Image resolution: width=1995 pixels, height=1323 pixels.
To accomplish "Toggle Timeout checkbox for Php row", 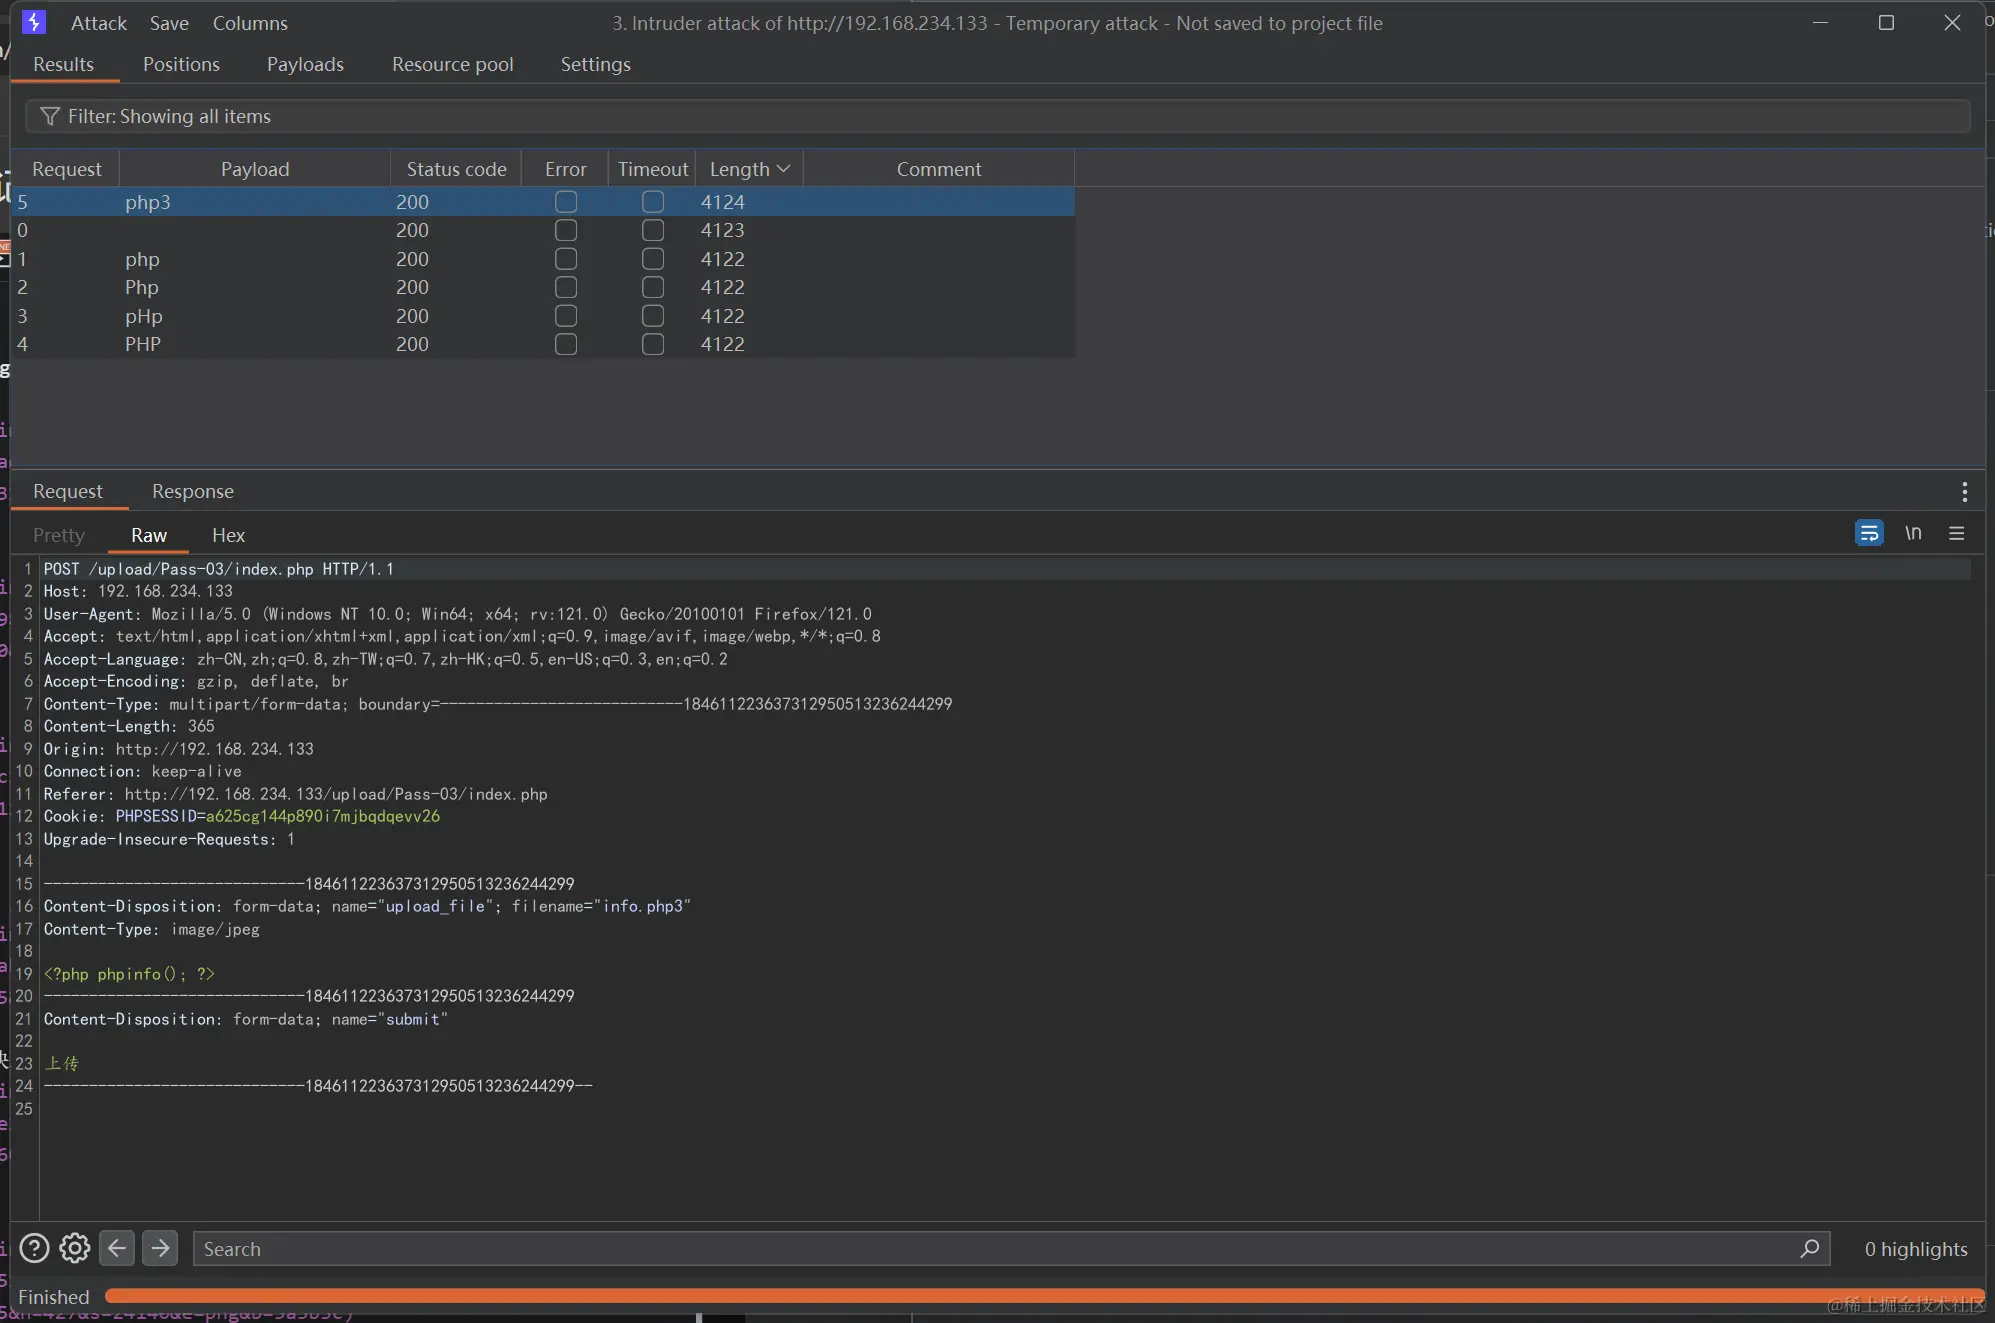I will [653, 287].
